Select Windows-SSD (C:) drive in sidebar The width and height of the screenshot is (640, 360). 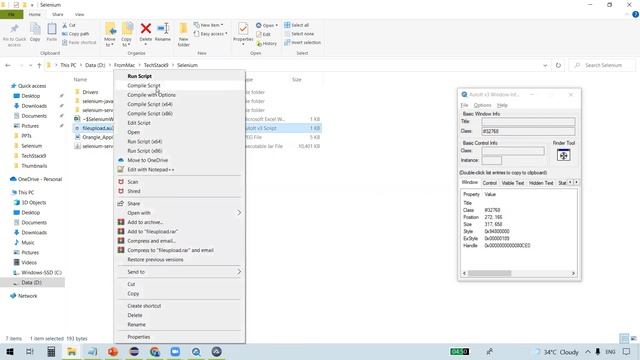click(41, 273)
